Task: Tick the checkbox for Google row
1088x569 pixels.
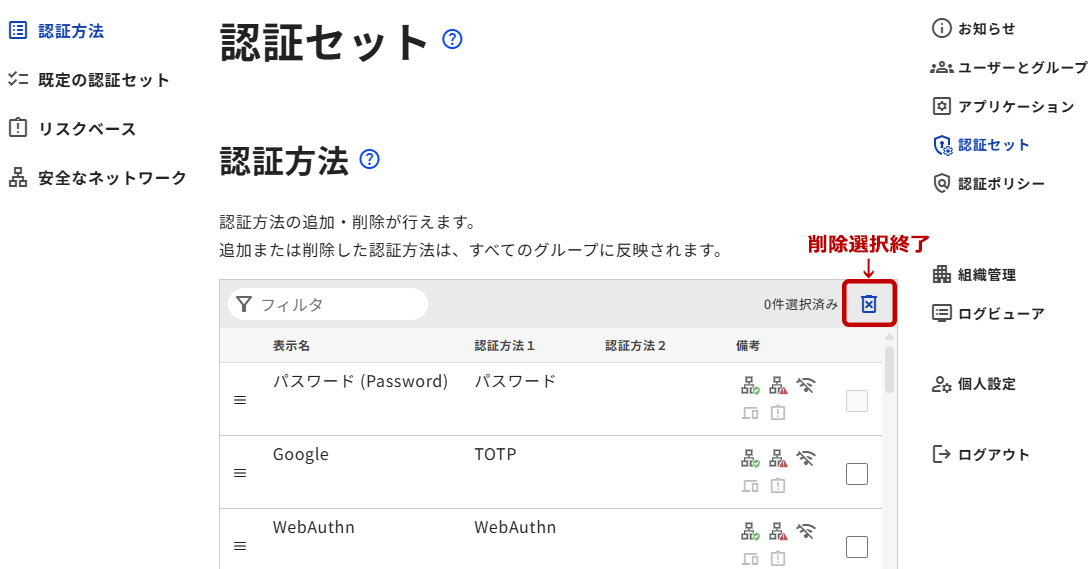Action: (x=857, y=474)
